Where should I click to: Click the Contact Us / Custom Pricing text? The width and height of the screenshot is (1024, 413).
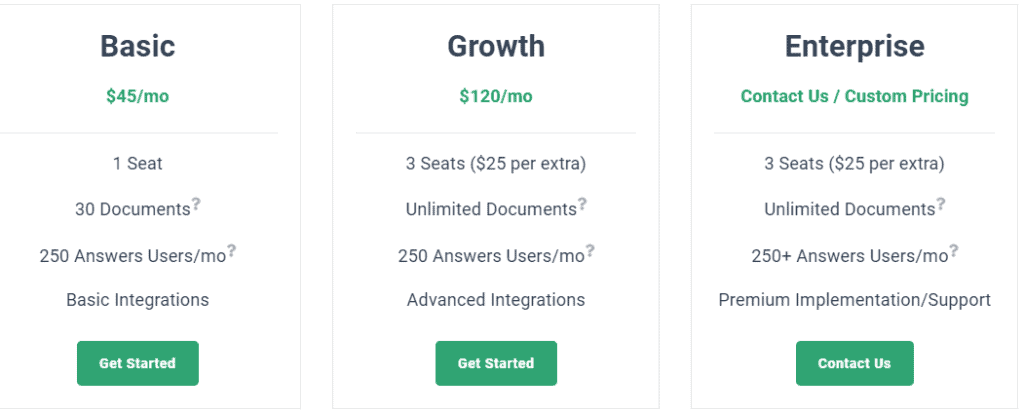(854, 96)
